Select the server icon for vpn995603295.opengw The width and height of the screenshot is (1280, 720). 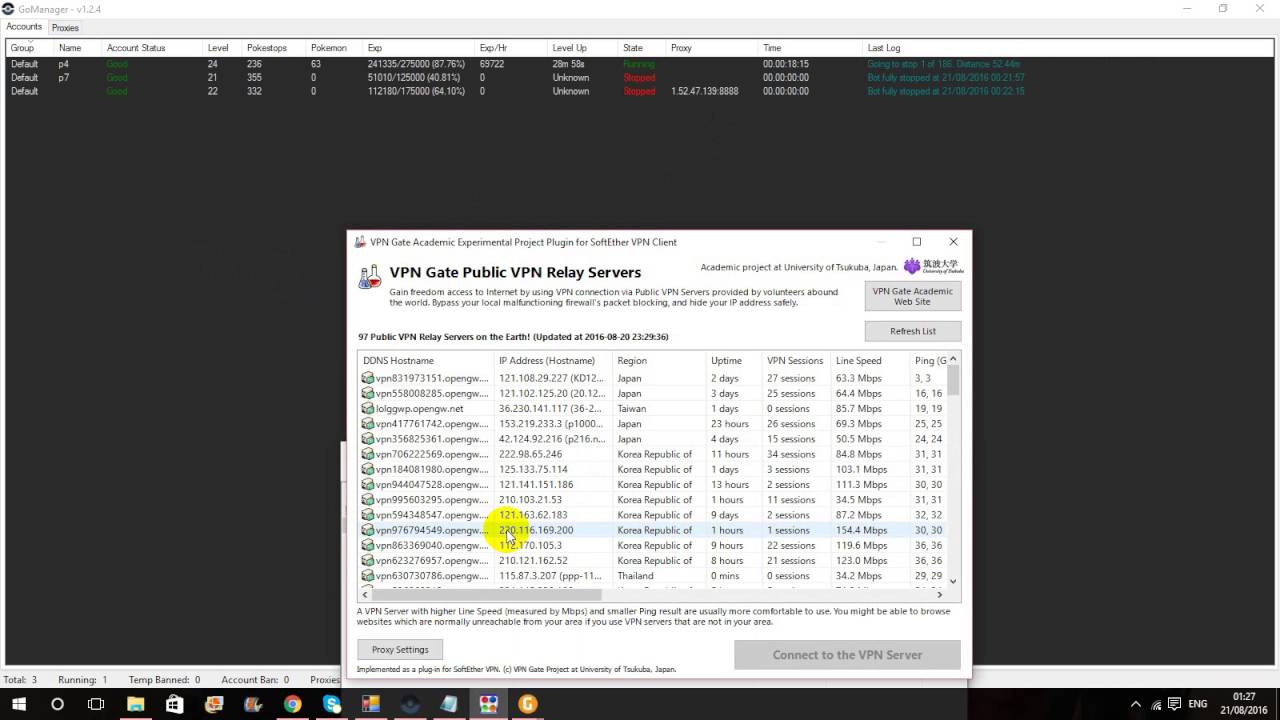click(x=368, y=500)
